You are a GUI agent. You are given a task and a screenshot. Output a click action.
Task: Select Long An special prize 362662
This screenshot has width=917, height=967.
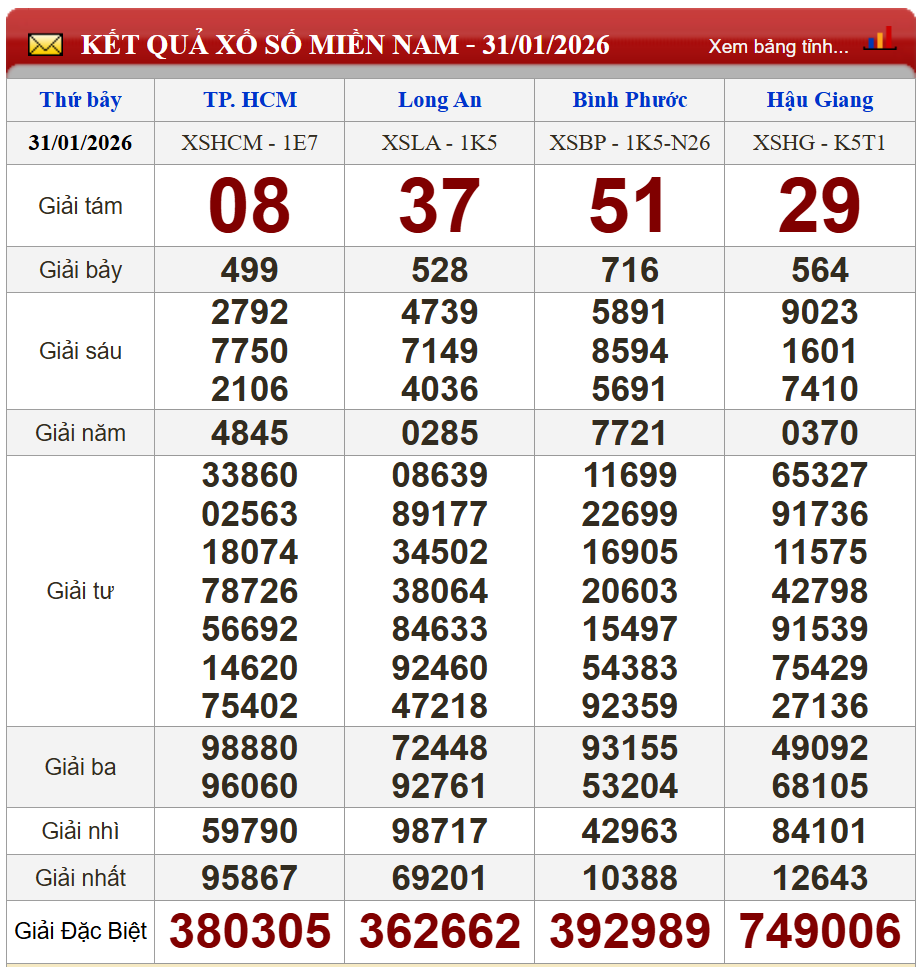(x=439, y=932)
